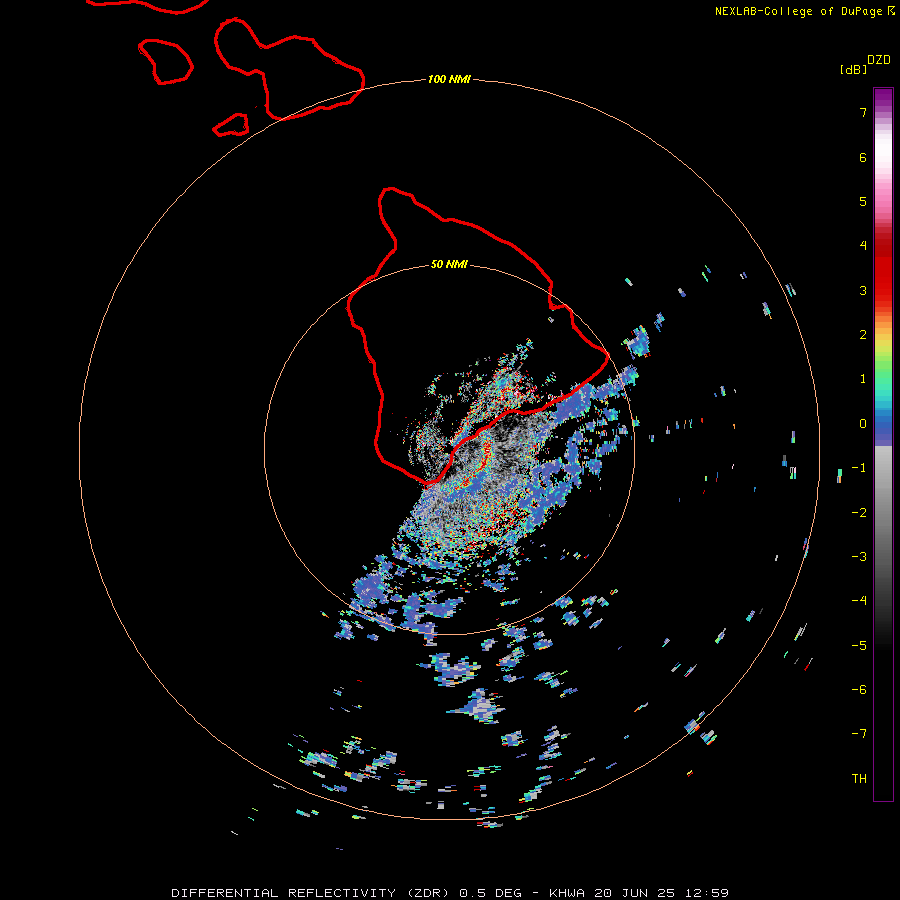Click the 6 dB label on the scale

click(863, 157)
